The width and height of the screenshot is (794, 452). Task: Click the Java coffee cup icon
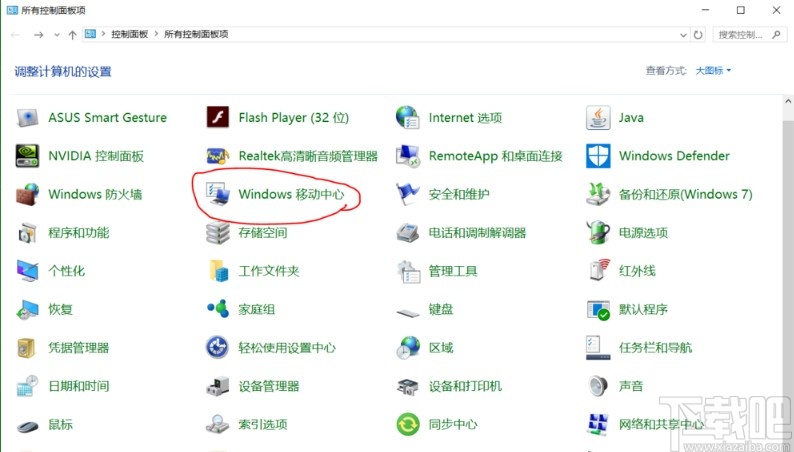[x=598, y=117]
